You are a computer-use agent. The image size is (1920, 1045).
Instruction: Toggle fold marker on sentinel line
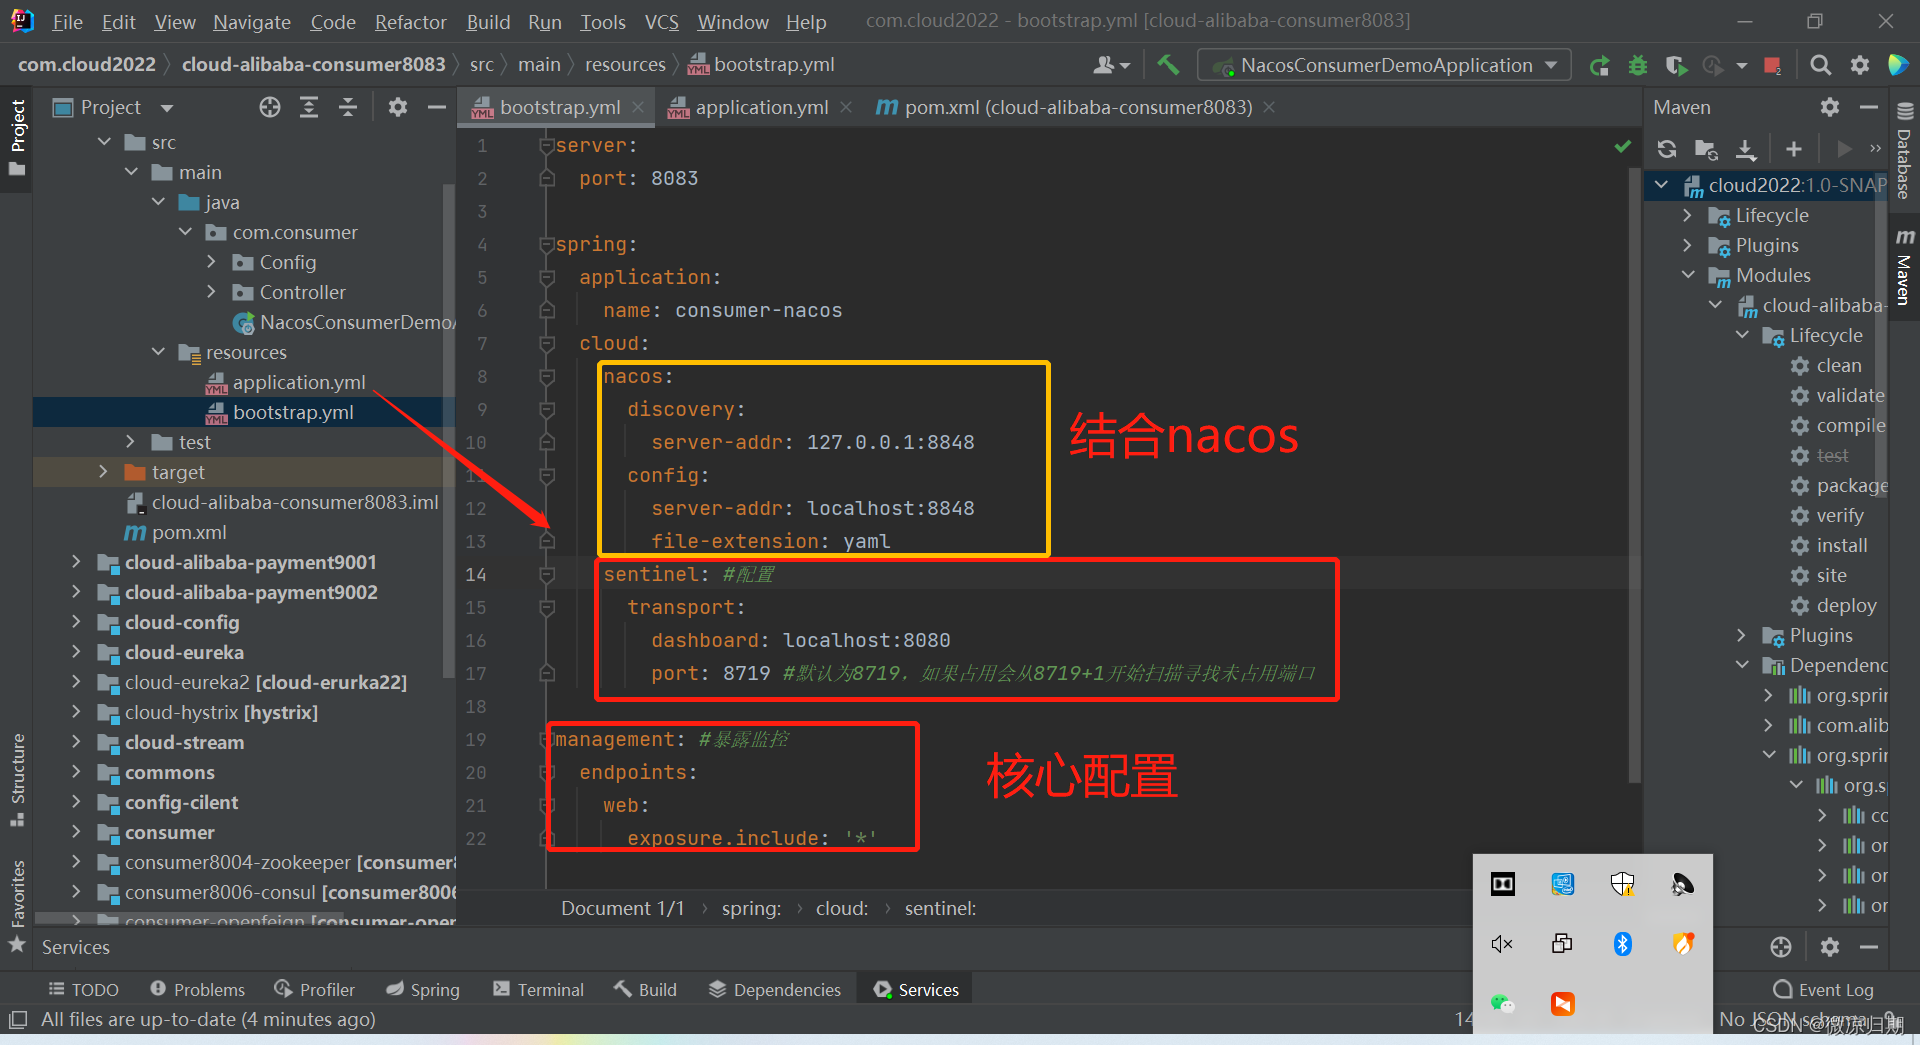tap(547, 575)
